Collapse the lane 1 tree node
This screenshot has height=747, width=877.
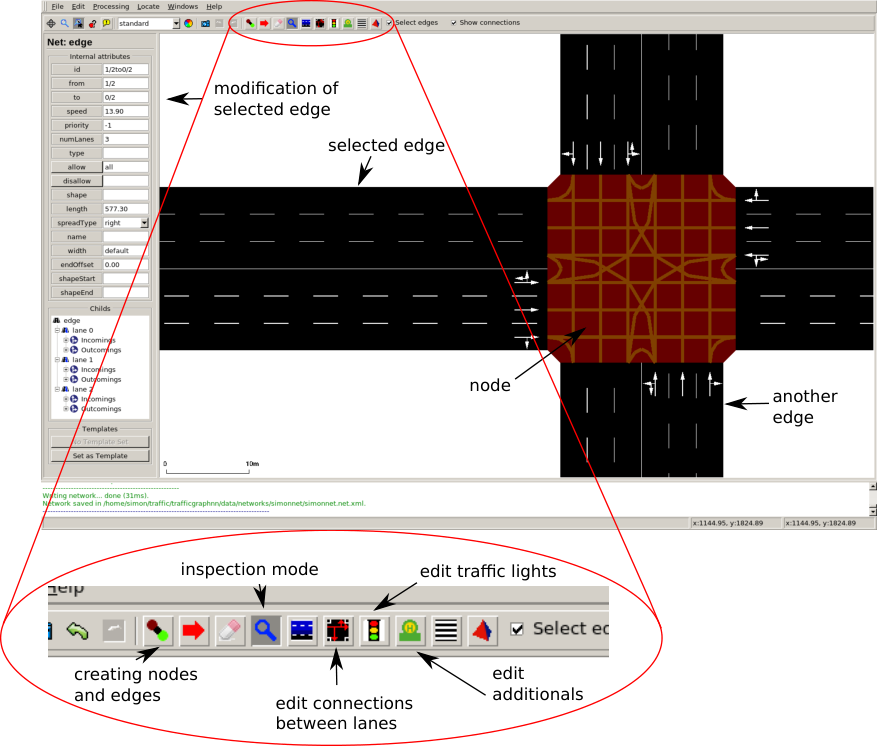pos(57,360)
